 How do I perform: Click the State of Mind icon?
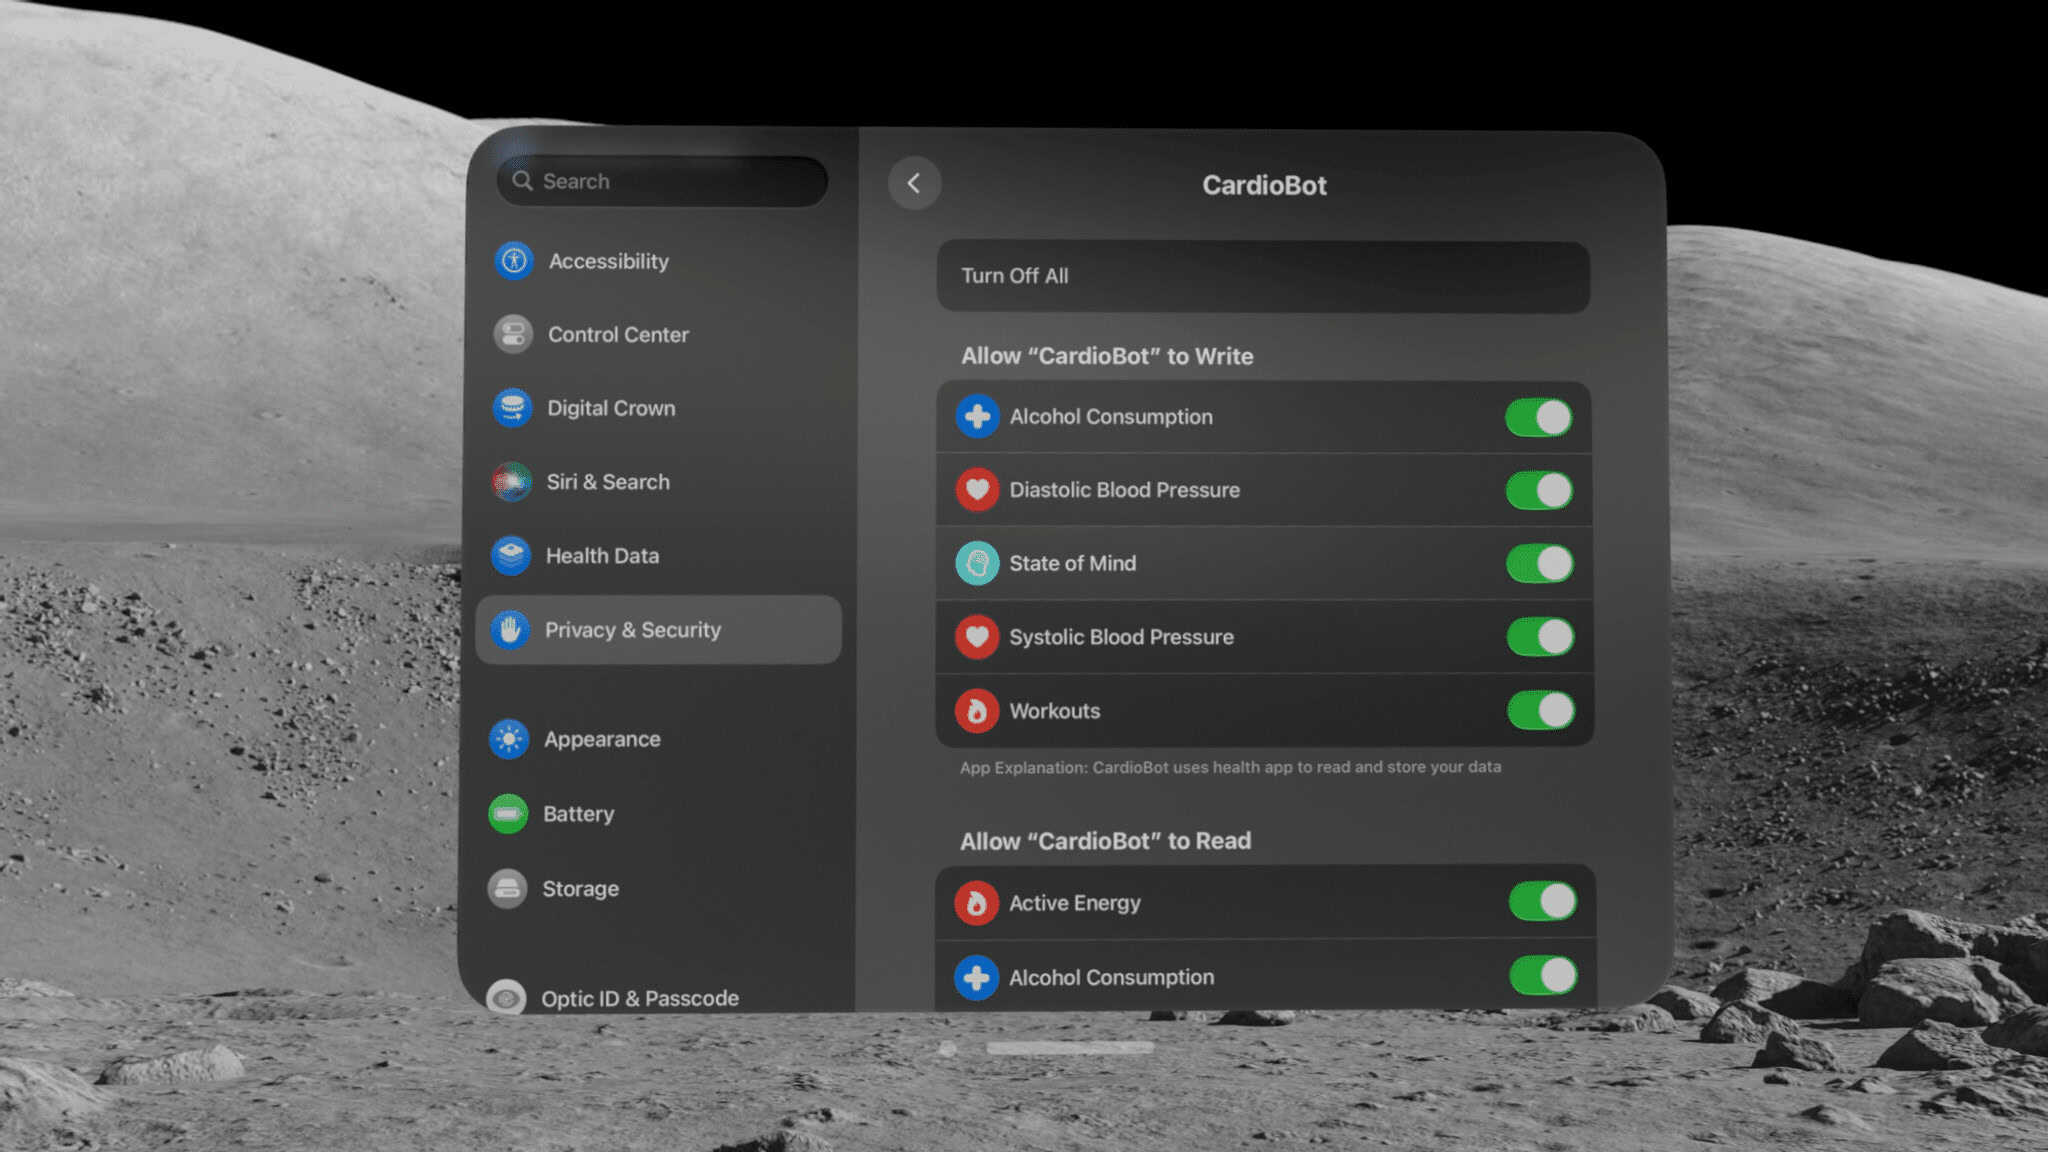coord(977,563)
